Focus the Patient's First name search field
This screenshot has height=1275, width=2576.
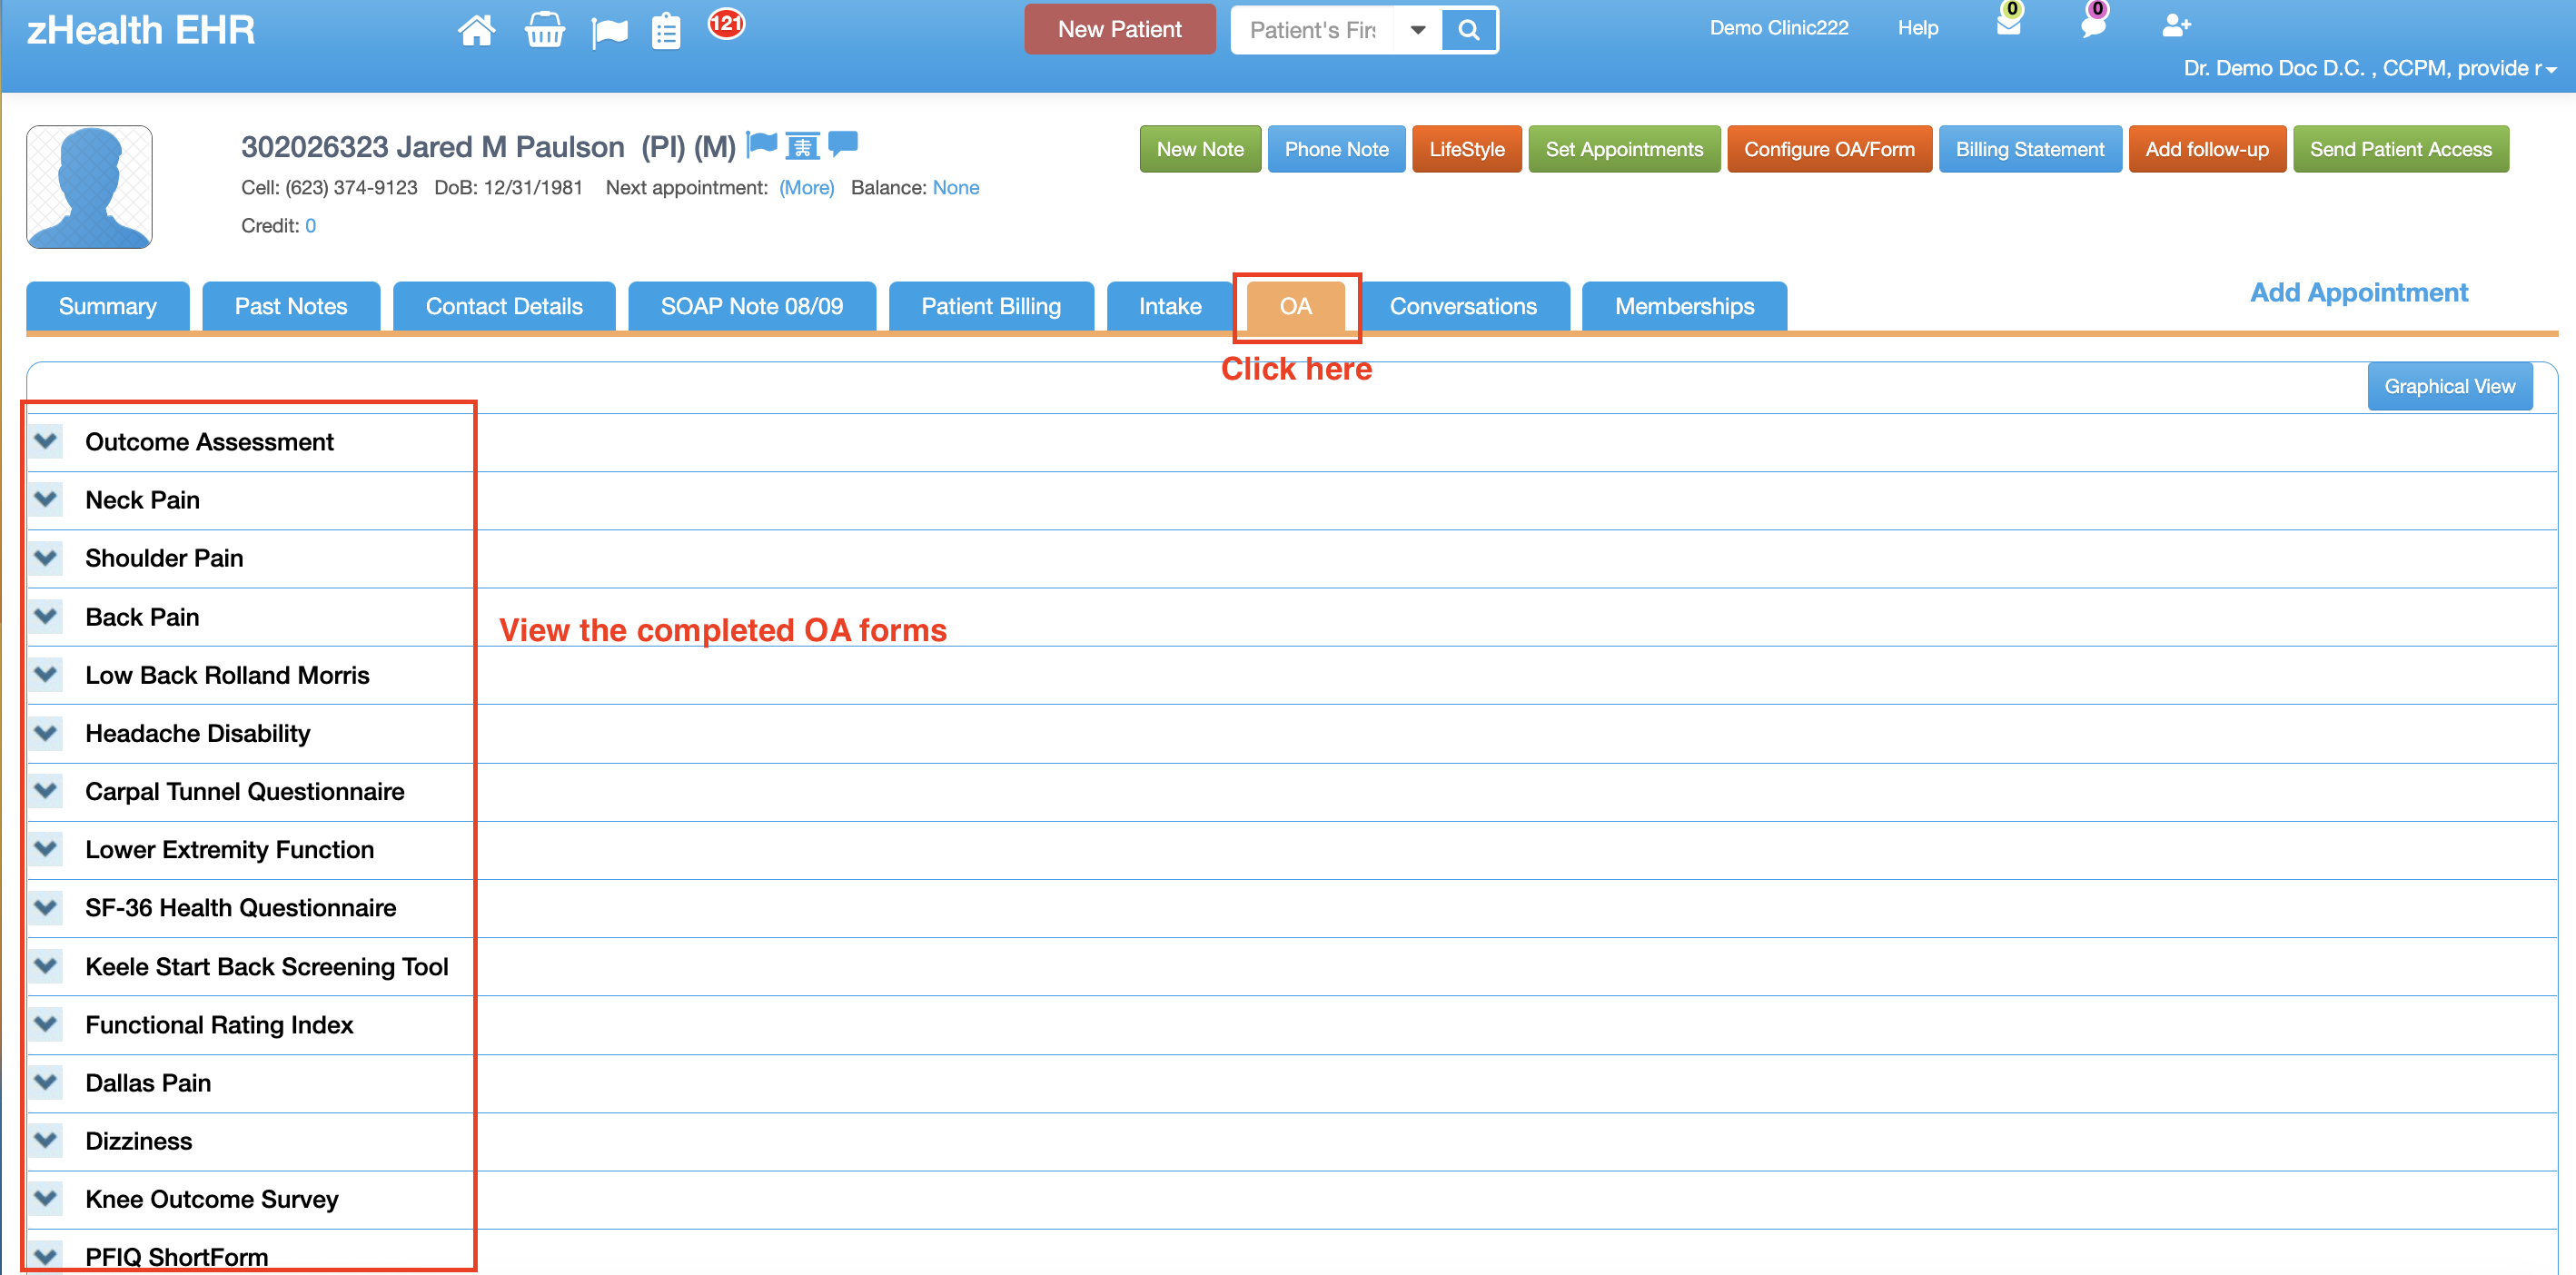(1313, 30)
